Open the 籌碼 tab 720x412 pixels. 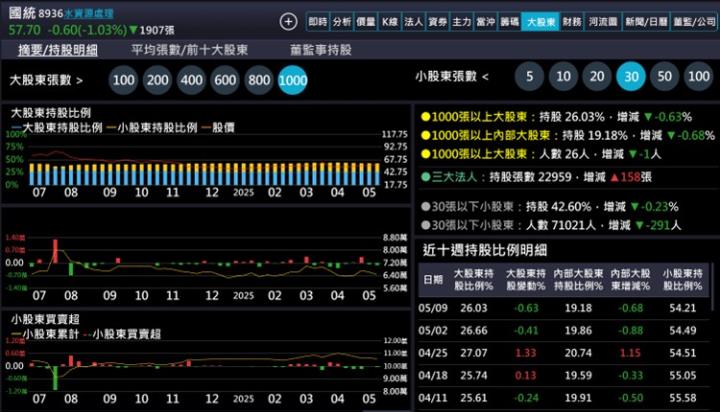click(x=509, y=22)
